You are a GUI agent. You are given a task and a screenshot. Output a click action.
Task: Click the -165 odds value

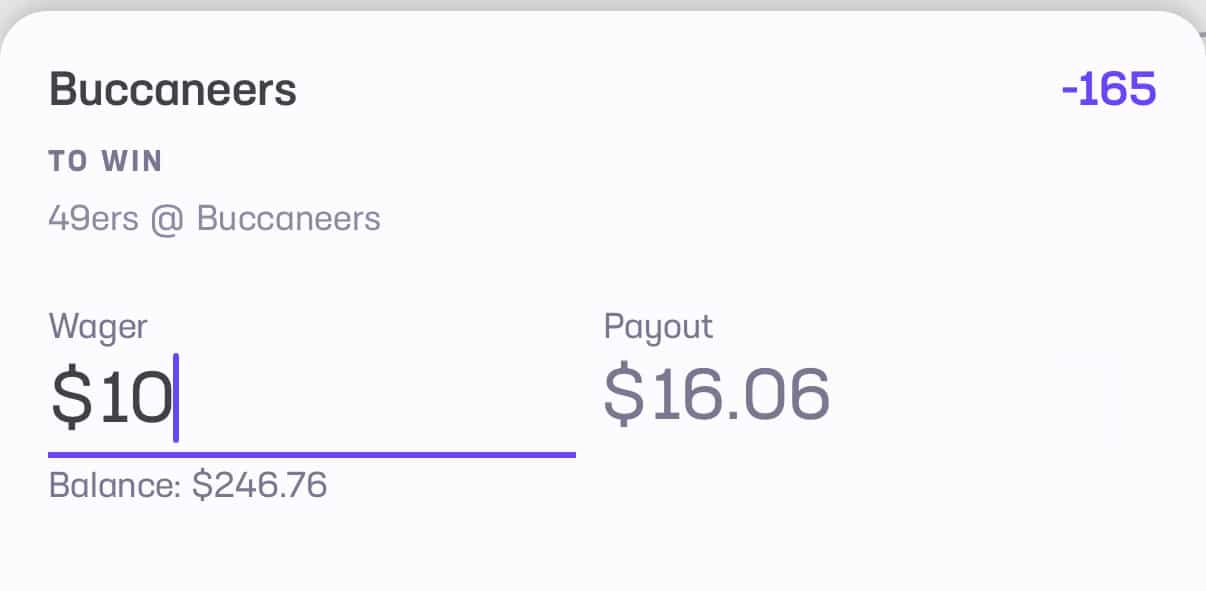tap(1108, 91)
